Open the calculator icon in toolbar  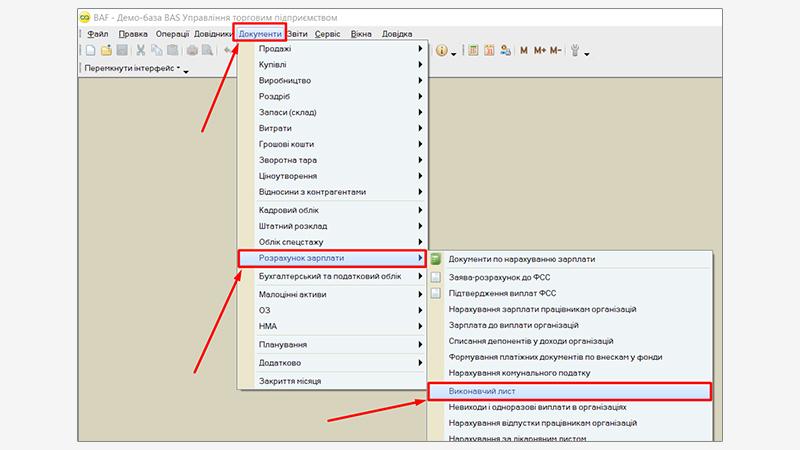[473, 51]
